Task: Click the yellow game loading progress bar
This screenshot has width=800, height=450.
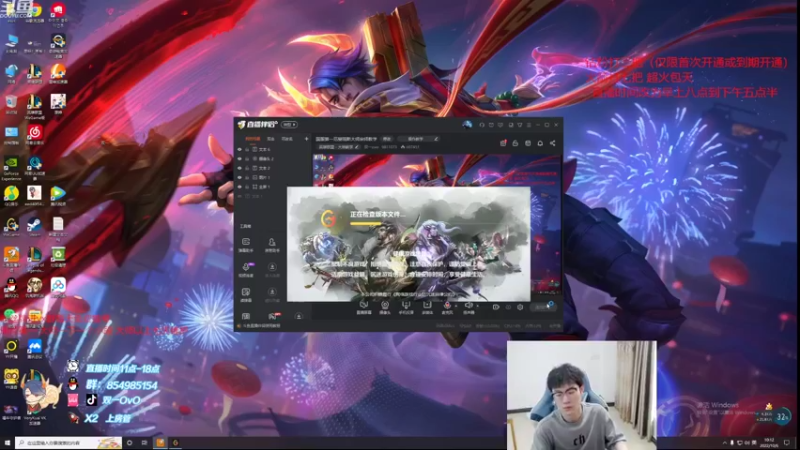Action: 365,223
